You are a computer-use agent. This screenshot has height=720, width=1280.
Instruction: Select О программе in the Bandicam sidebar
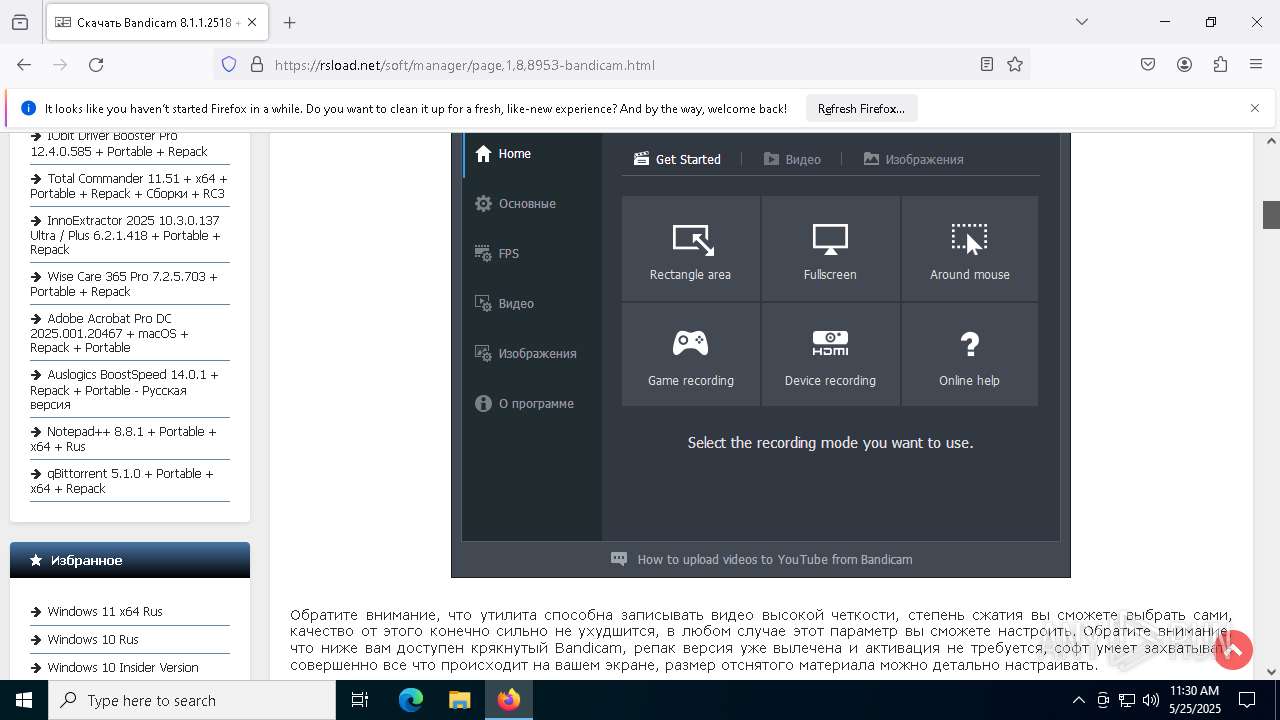pos(536,404)
